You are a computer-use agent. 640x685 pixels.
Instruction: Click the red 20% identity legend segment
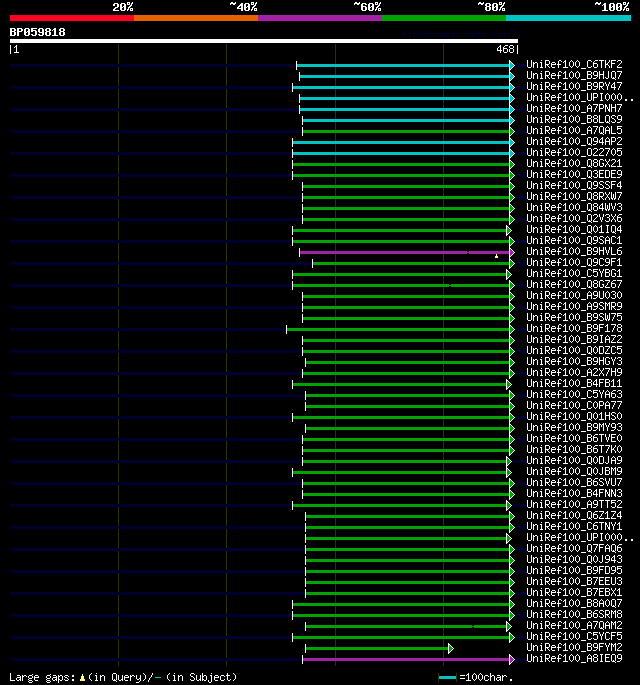[72, 18]
